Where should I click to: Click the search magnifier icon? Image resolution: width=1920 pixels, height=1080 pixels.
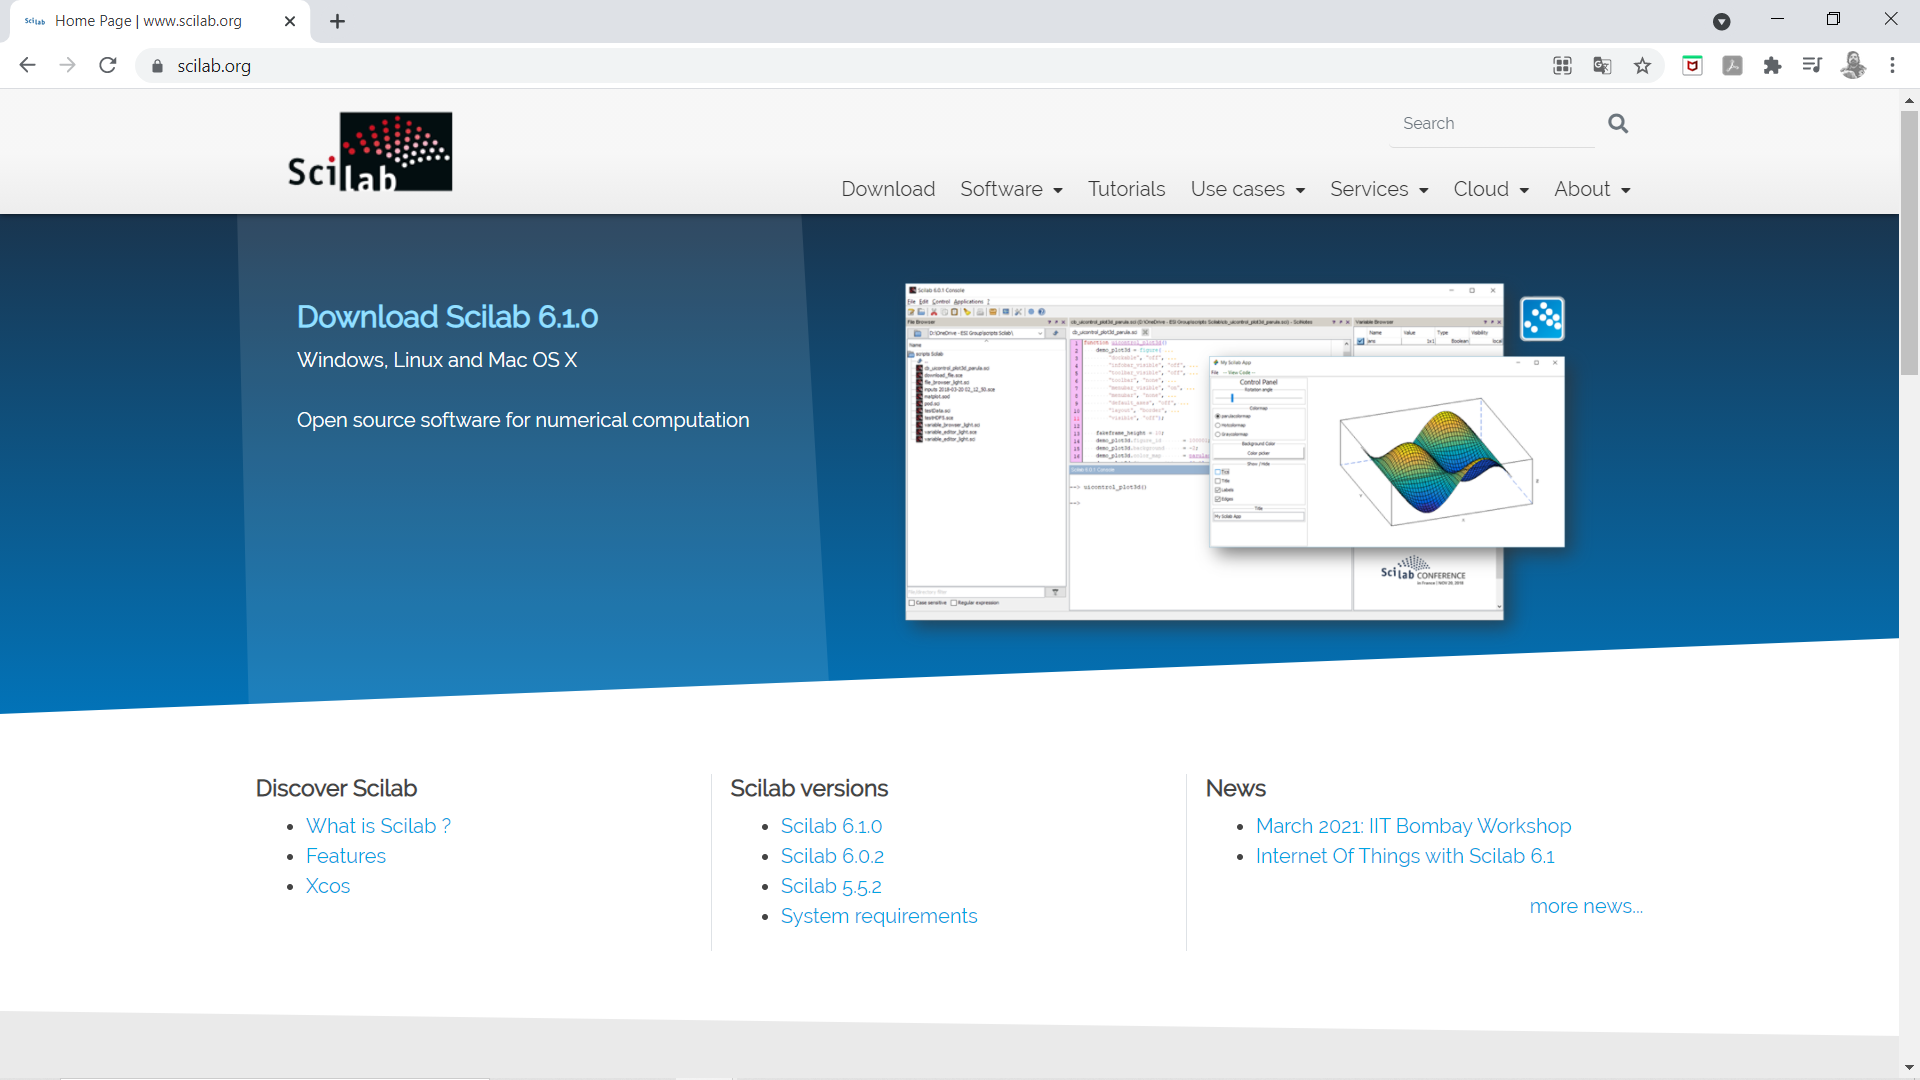(x=1617, y=123)
